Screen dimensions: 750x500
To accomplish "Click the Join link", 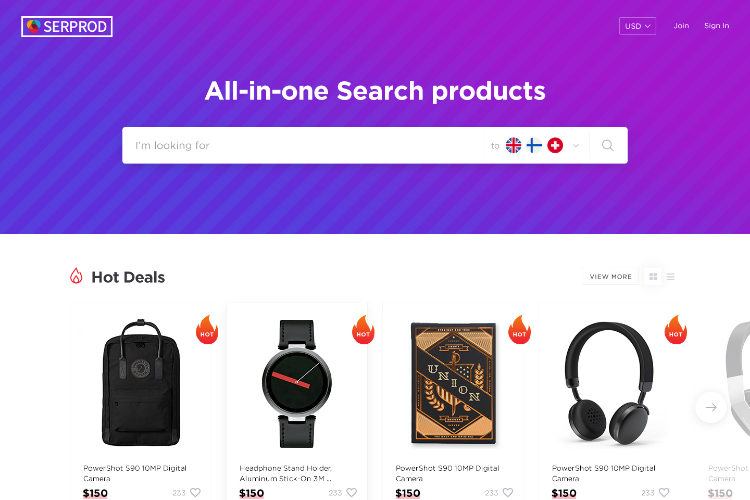I will point(681,26).
